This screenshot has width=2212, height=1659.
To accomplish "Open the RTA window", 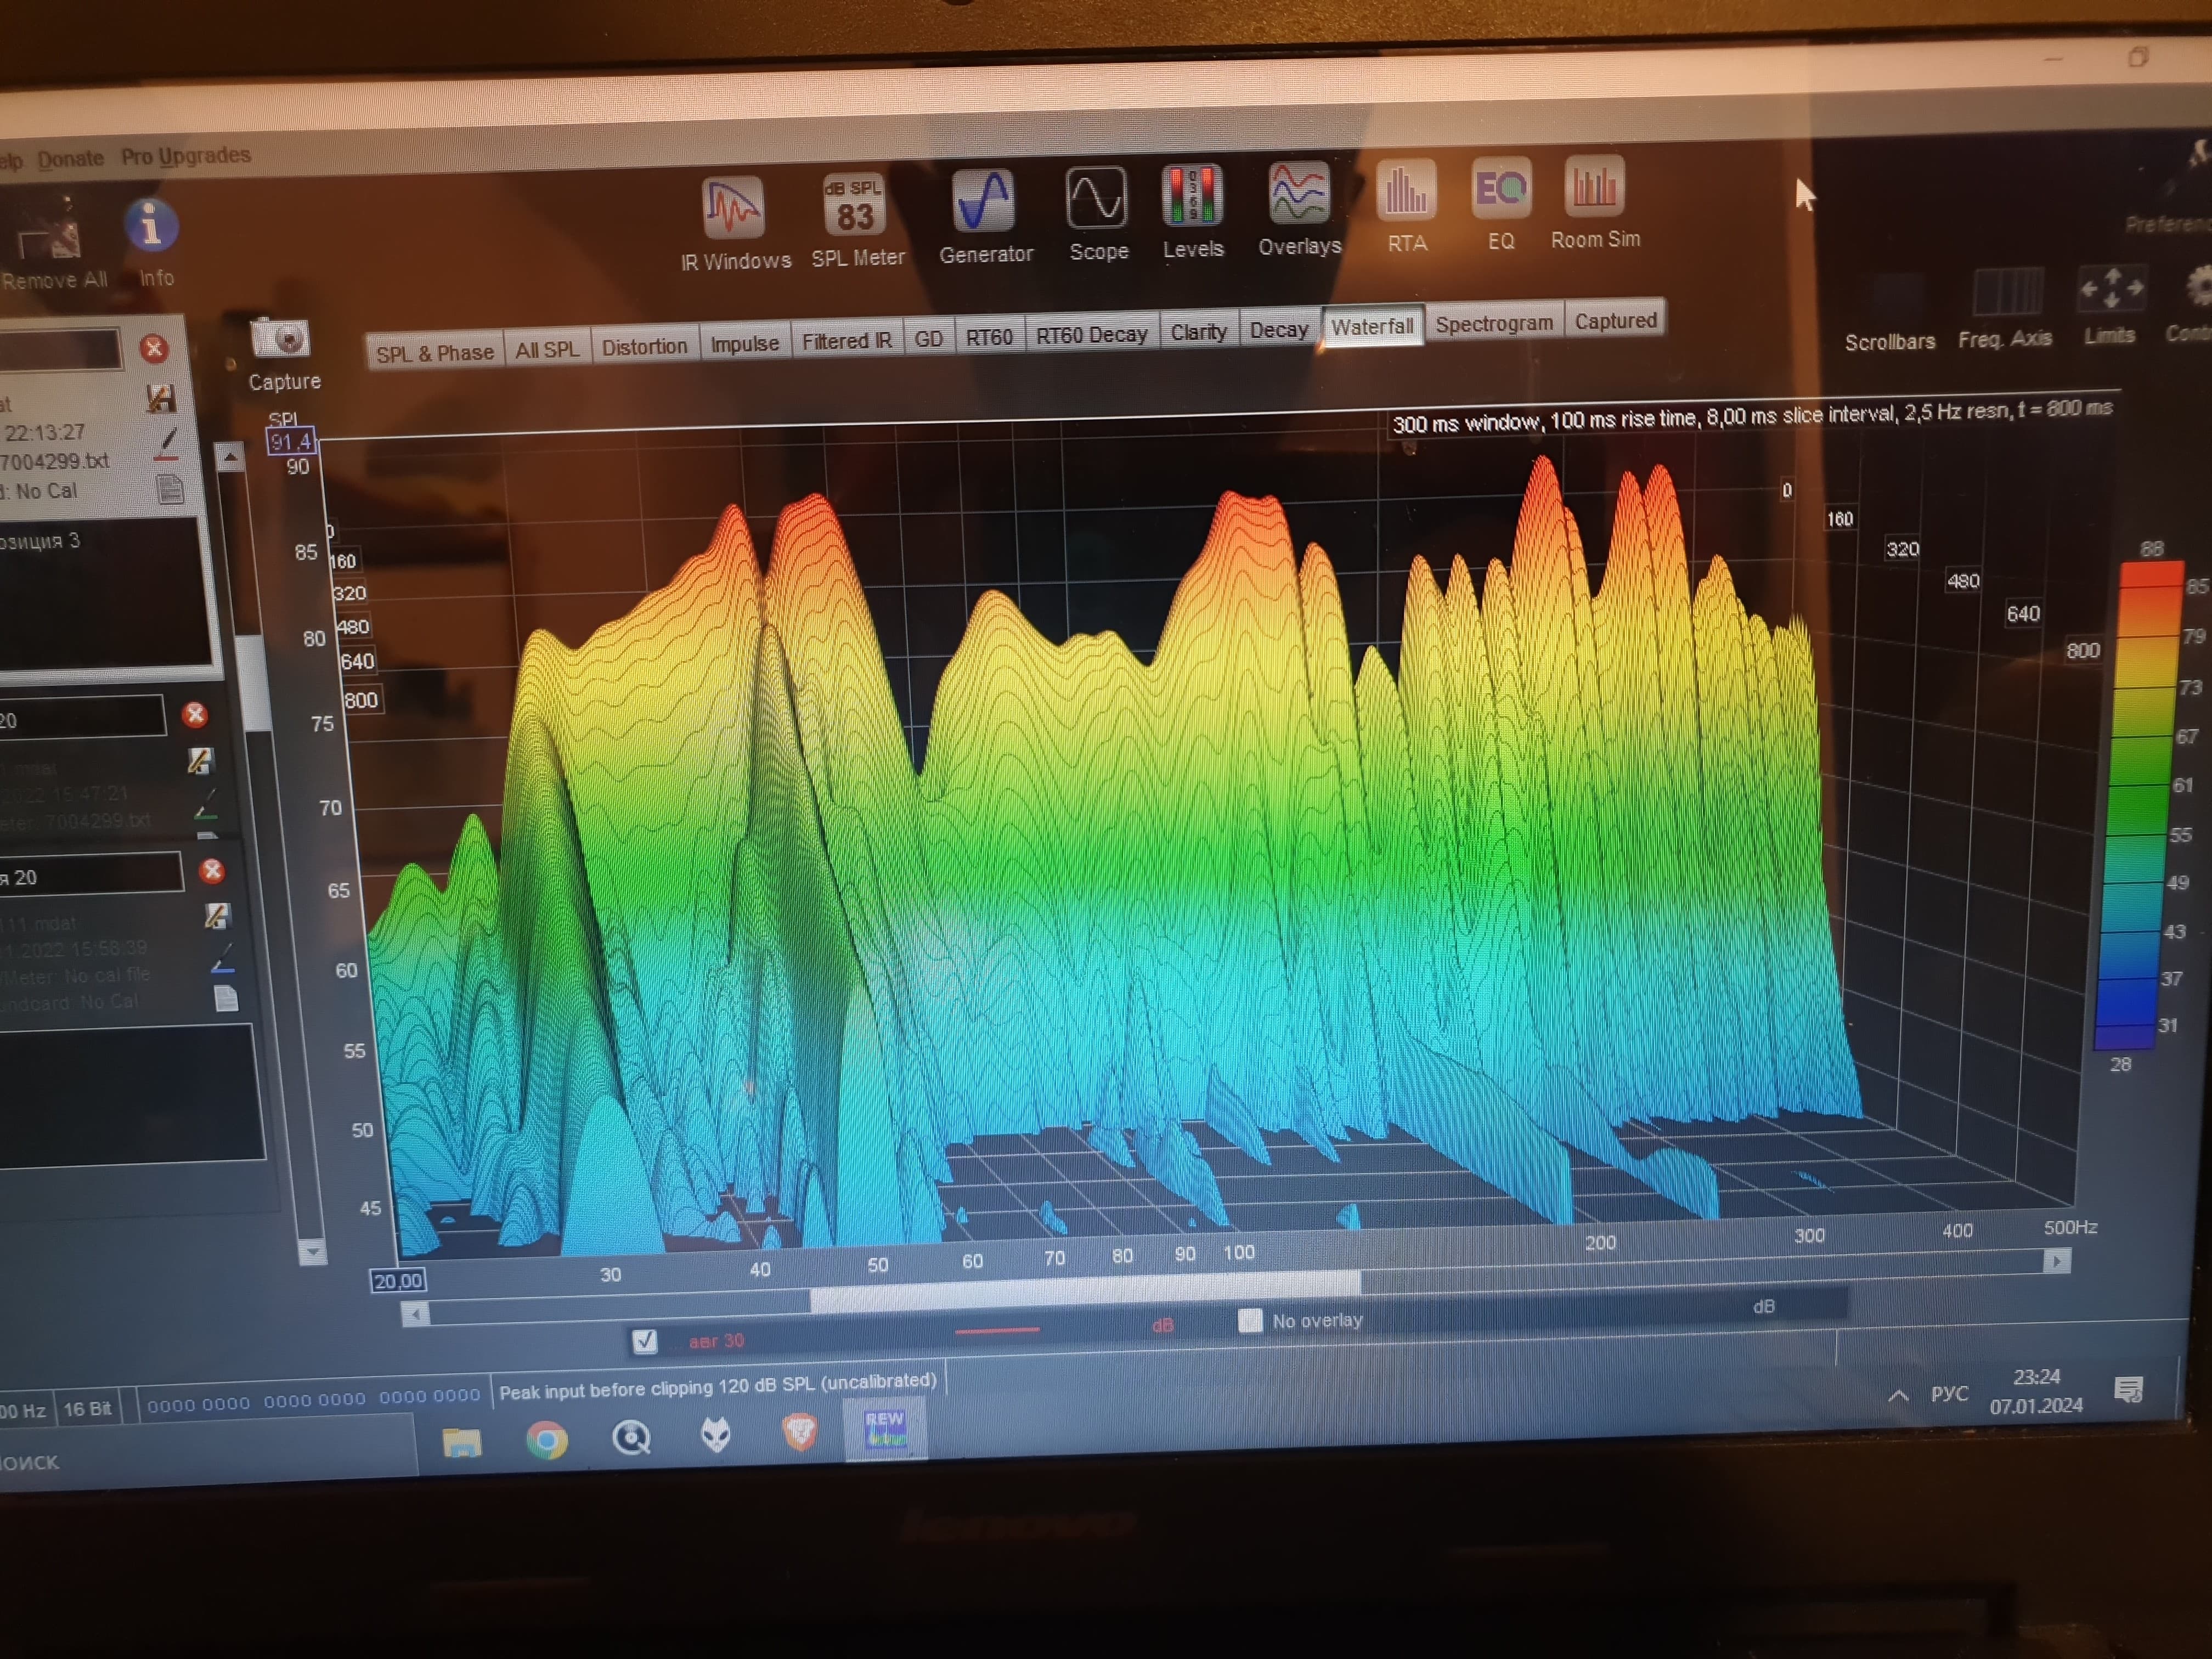I will tap(1406, 191).
